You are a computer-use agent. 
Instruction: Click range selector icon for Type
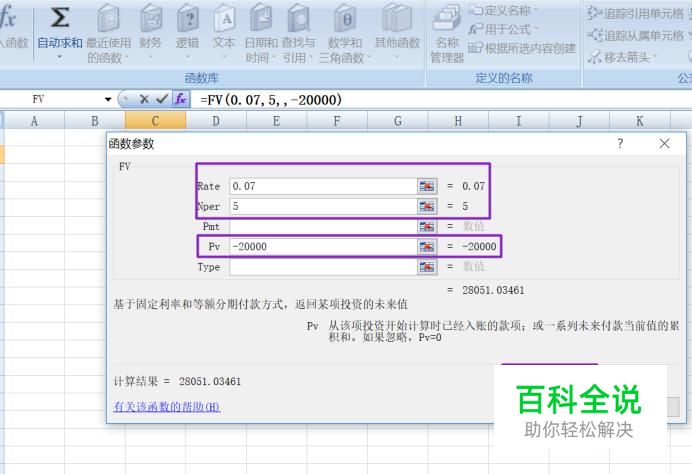(427, 267)
